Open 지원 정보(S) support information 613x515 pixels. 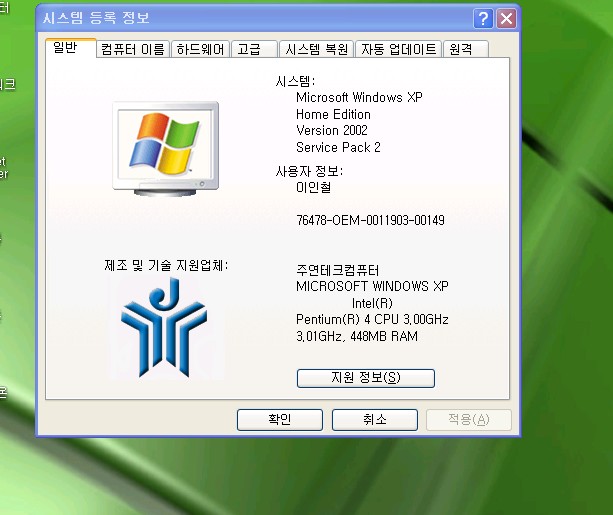click(365, 377)
